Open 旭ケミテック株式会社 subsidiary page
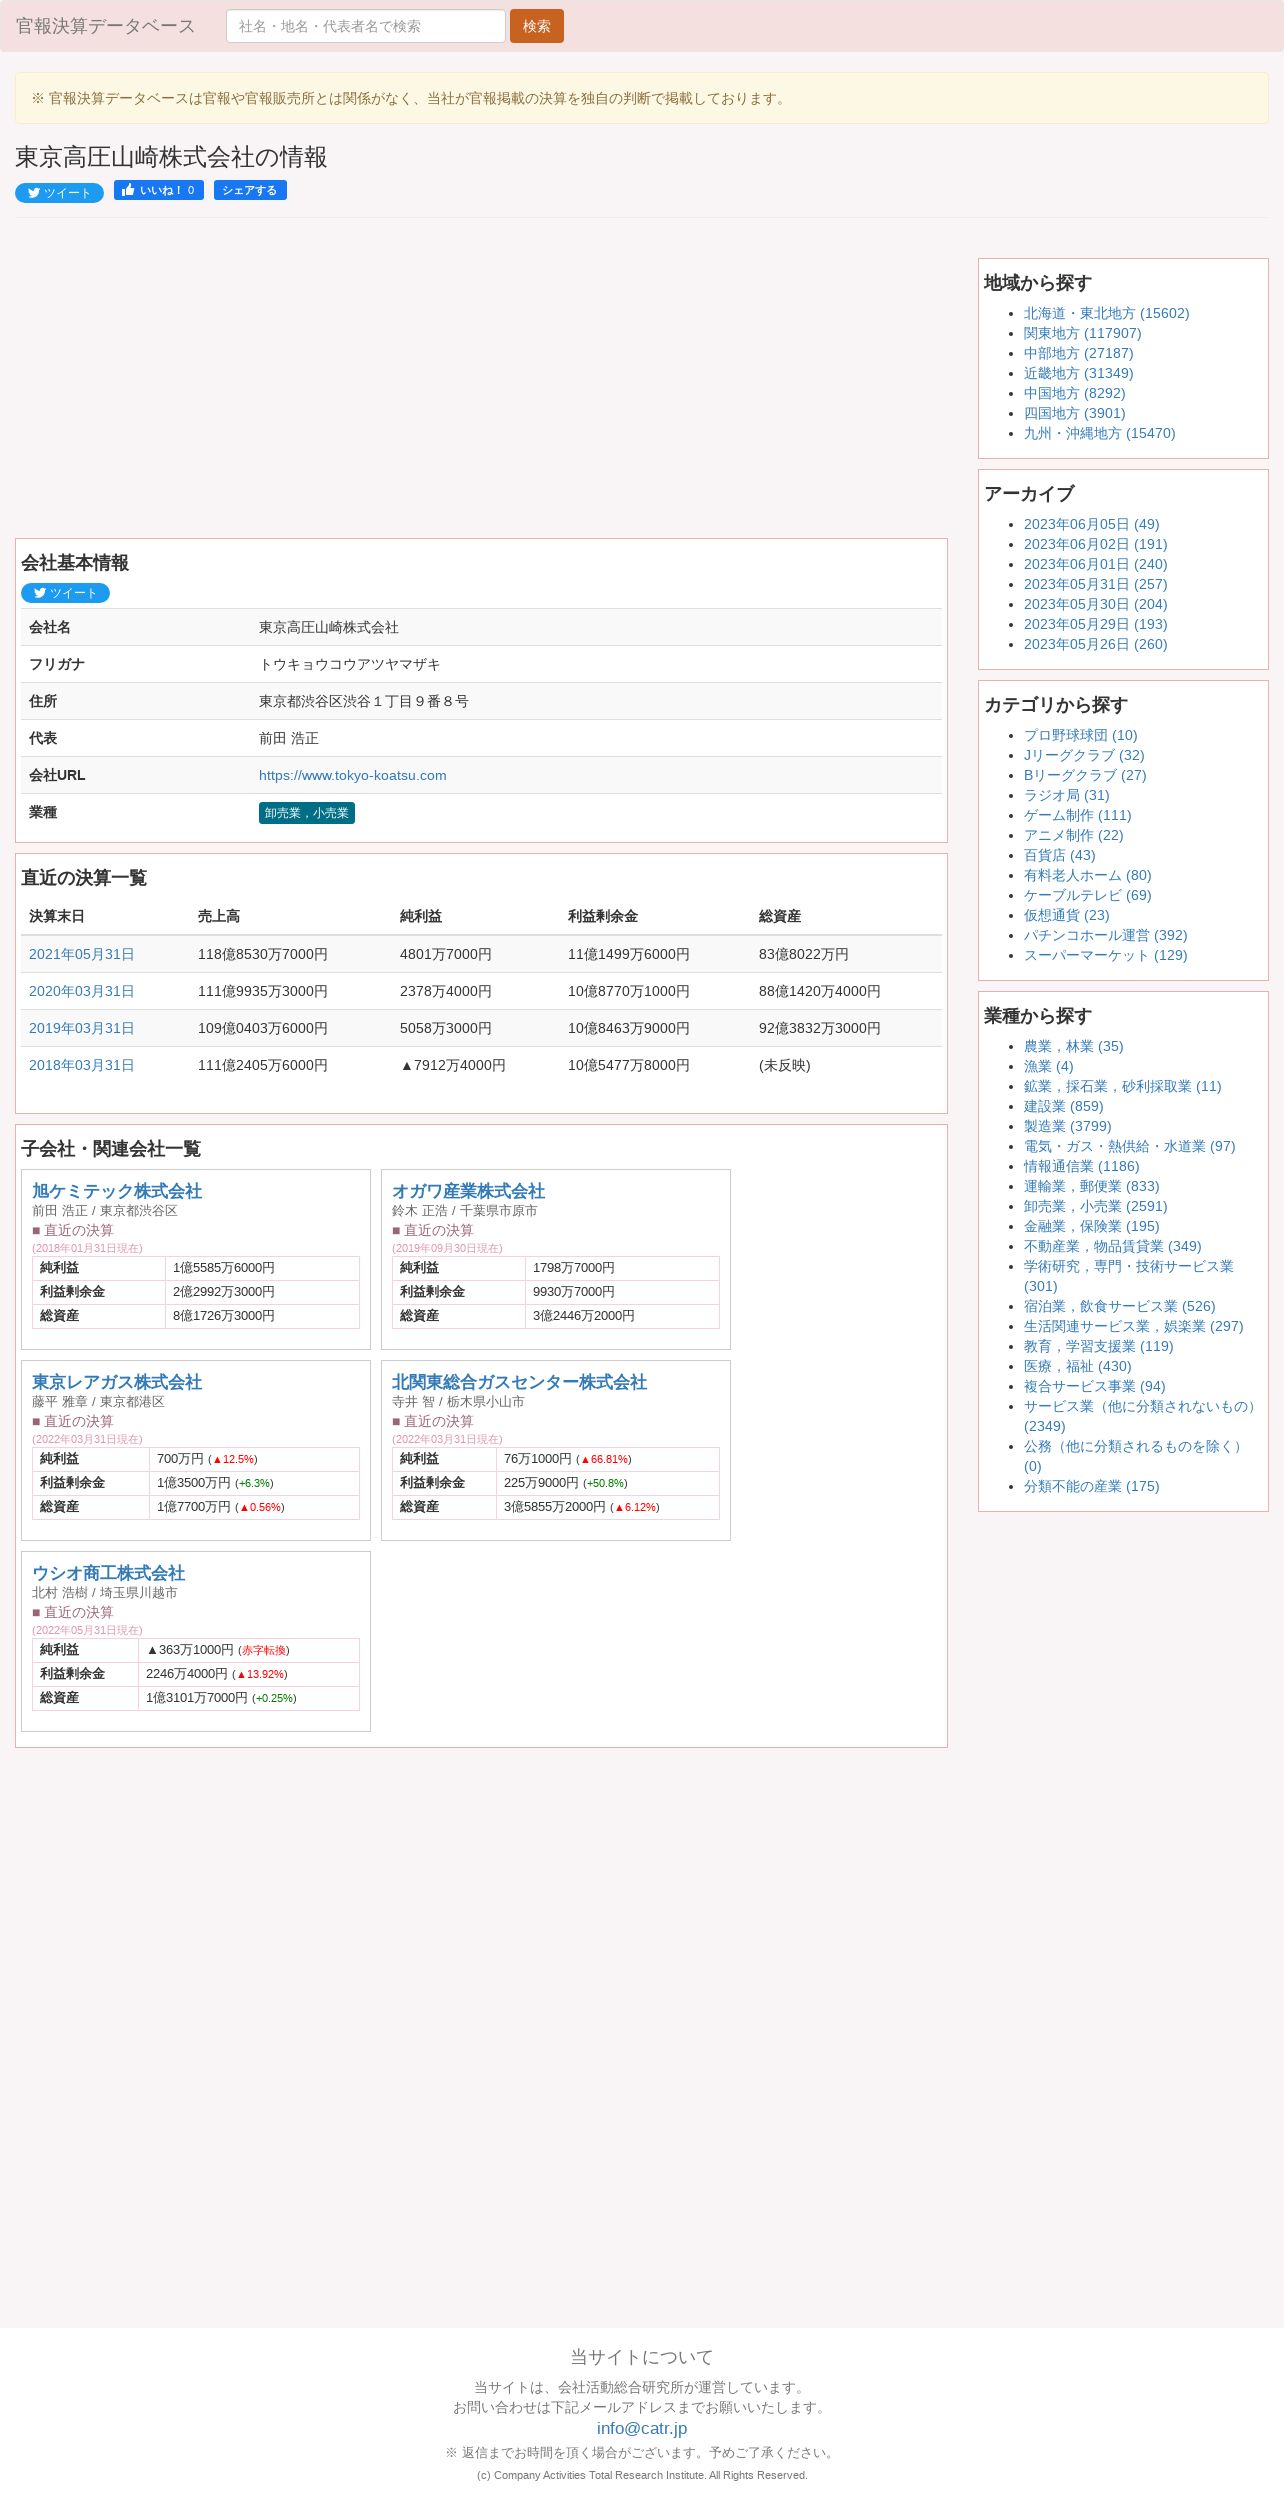This screenshot has width=1284, height=2493. [117, 1191]
